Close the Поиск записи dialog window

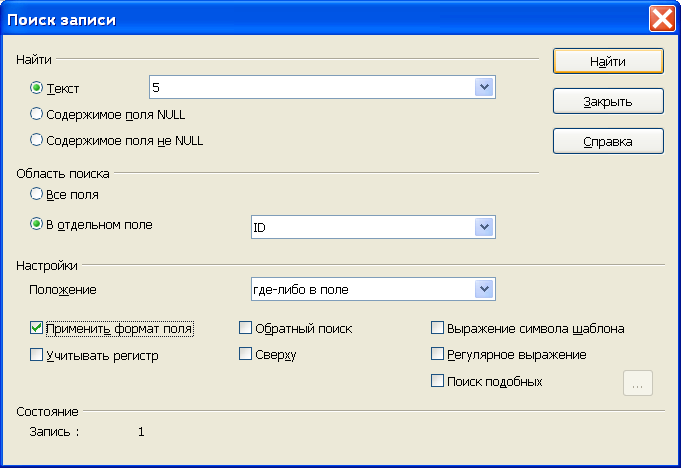[662, 19]
